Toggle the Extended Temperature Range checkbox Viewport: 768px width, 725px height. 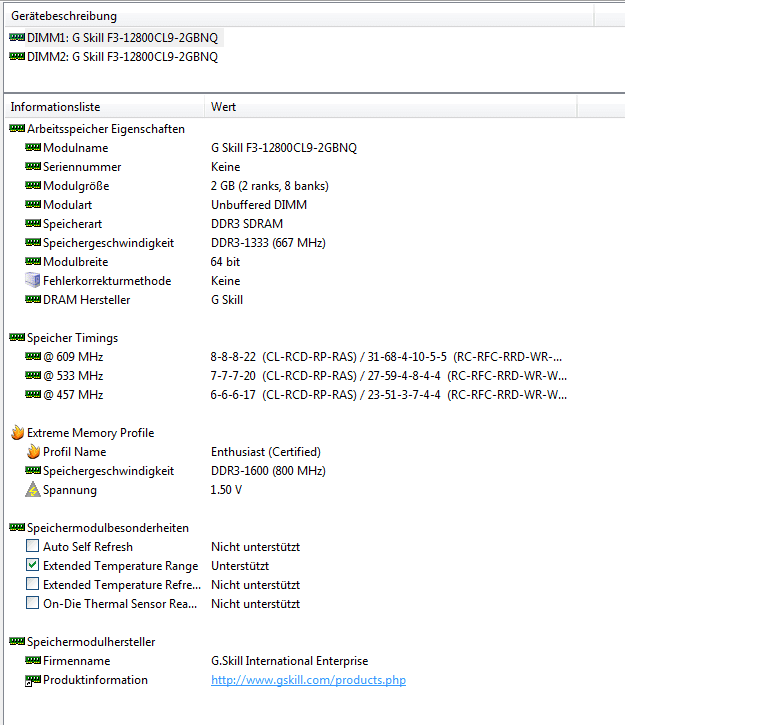point(32,565)
